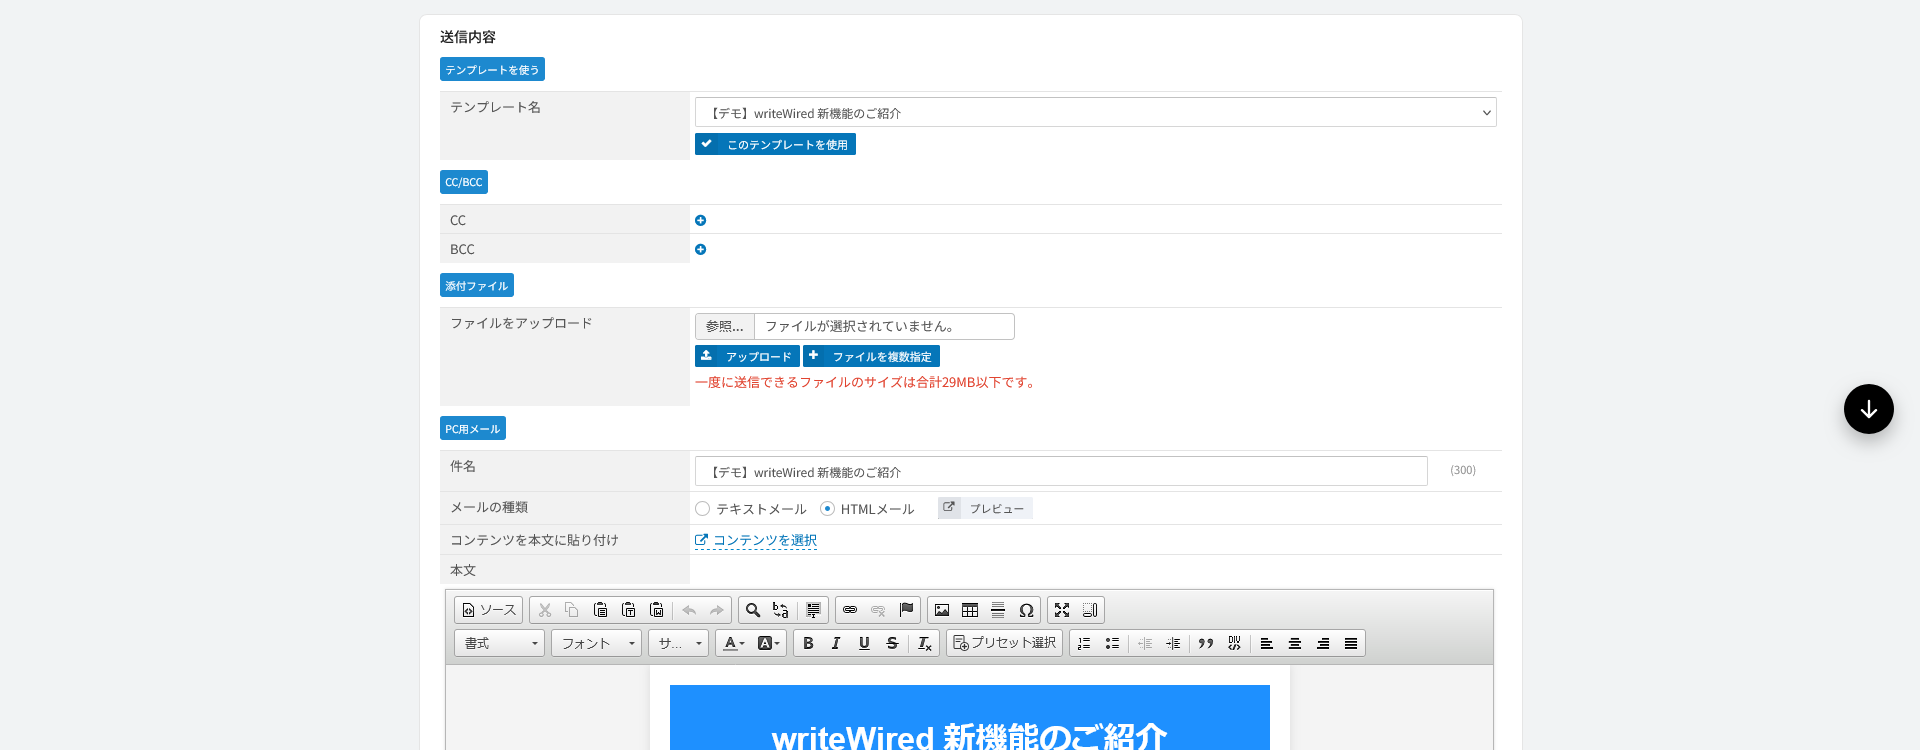Center align text in the editor
This screenshot has width=1920, height=750.
click(x=1295, y=643)
